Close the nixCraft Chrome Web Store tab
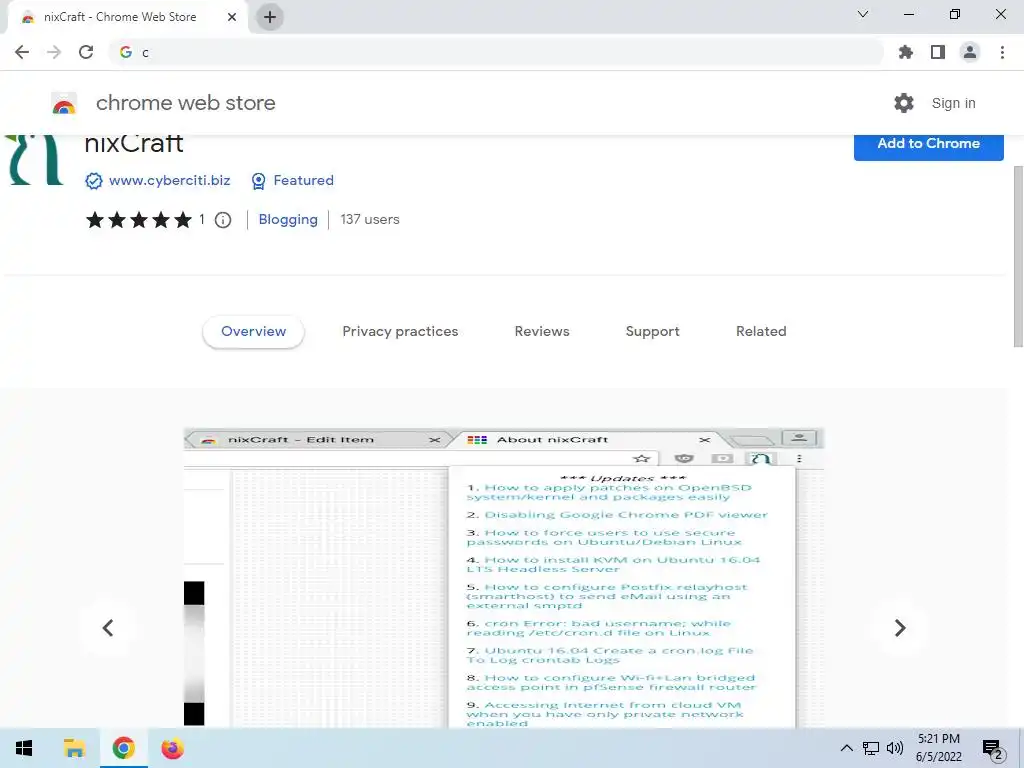The image size is (1024, 768). [232, 17]
